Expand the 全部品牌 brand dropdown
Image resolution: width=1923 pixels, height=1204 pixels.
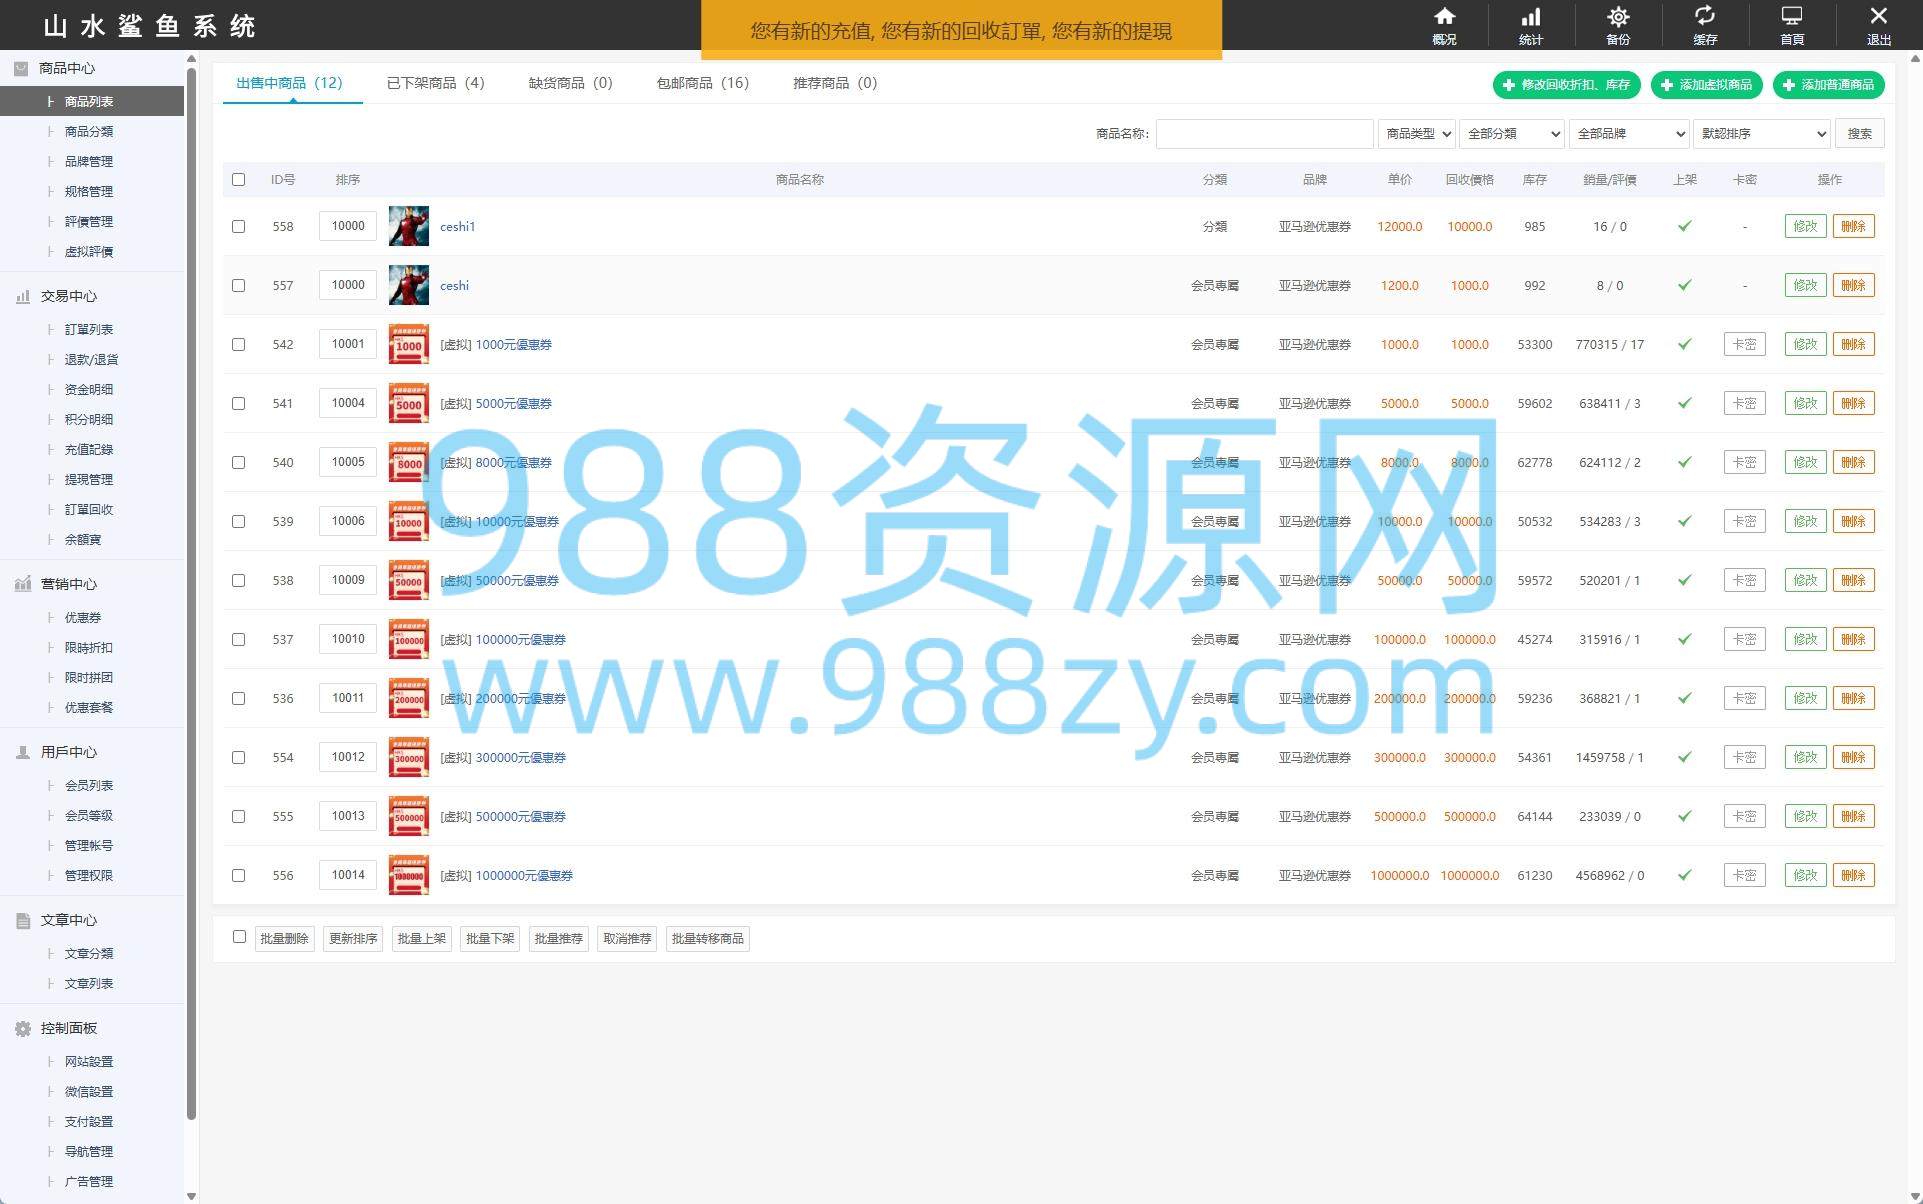pyautogui.click(x=1629, y=134)
